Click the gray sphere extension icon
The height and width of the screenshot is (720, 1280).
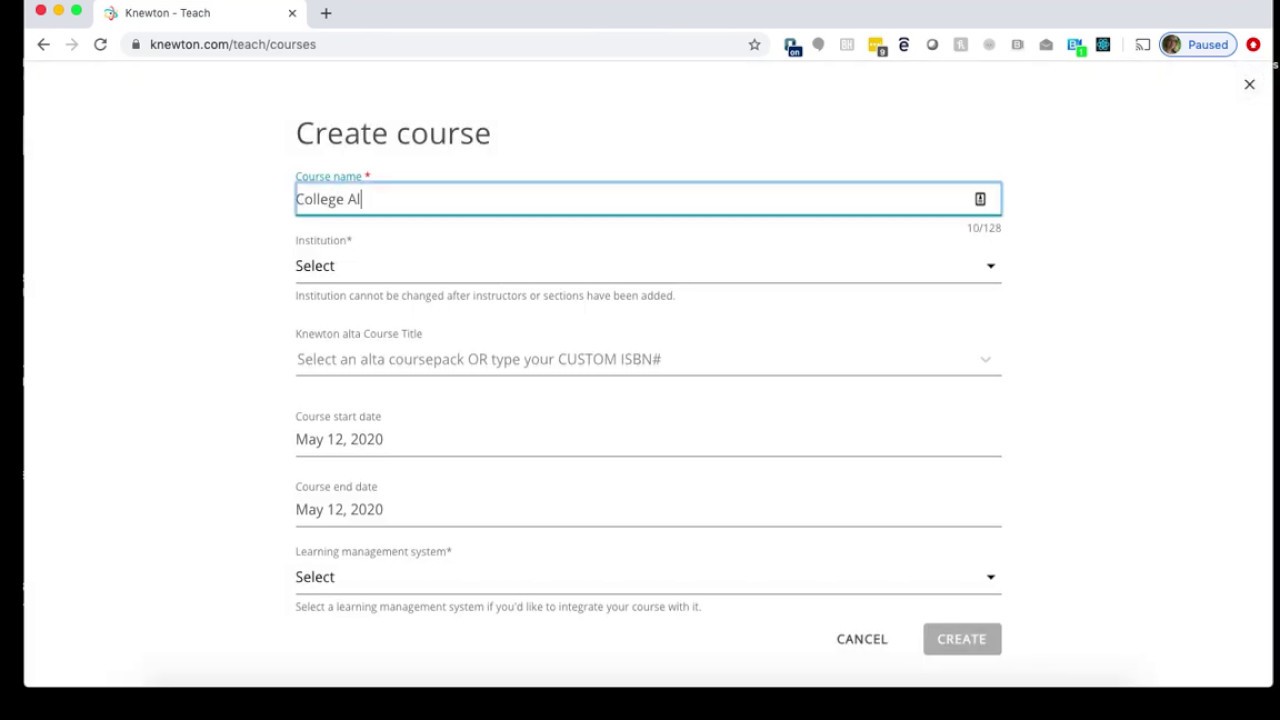(932, 44)
